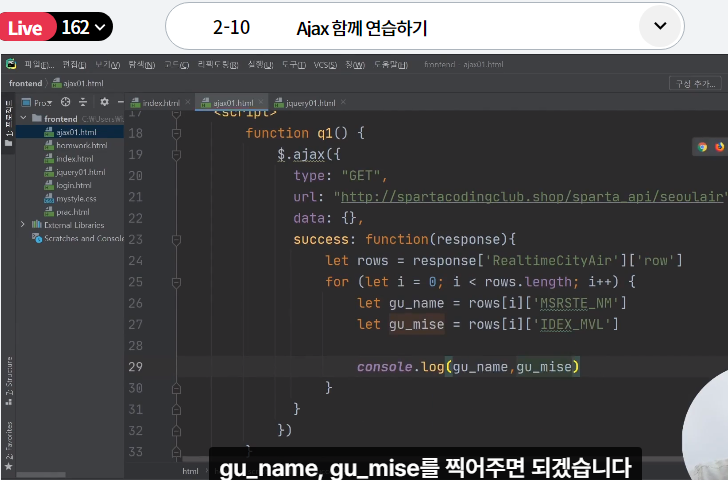
Task: Open the Project view dropdown
Action: tap(37, 103)
